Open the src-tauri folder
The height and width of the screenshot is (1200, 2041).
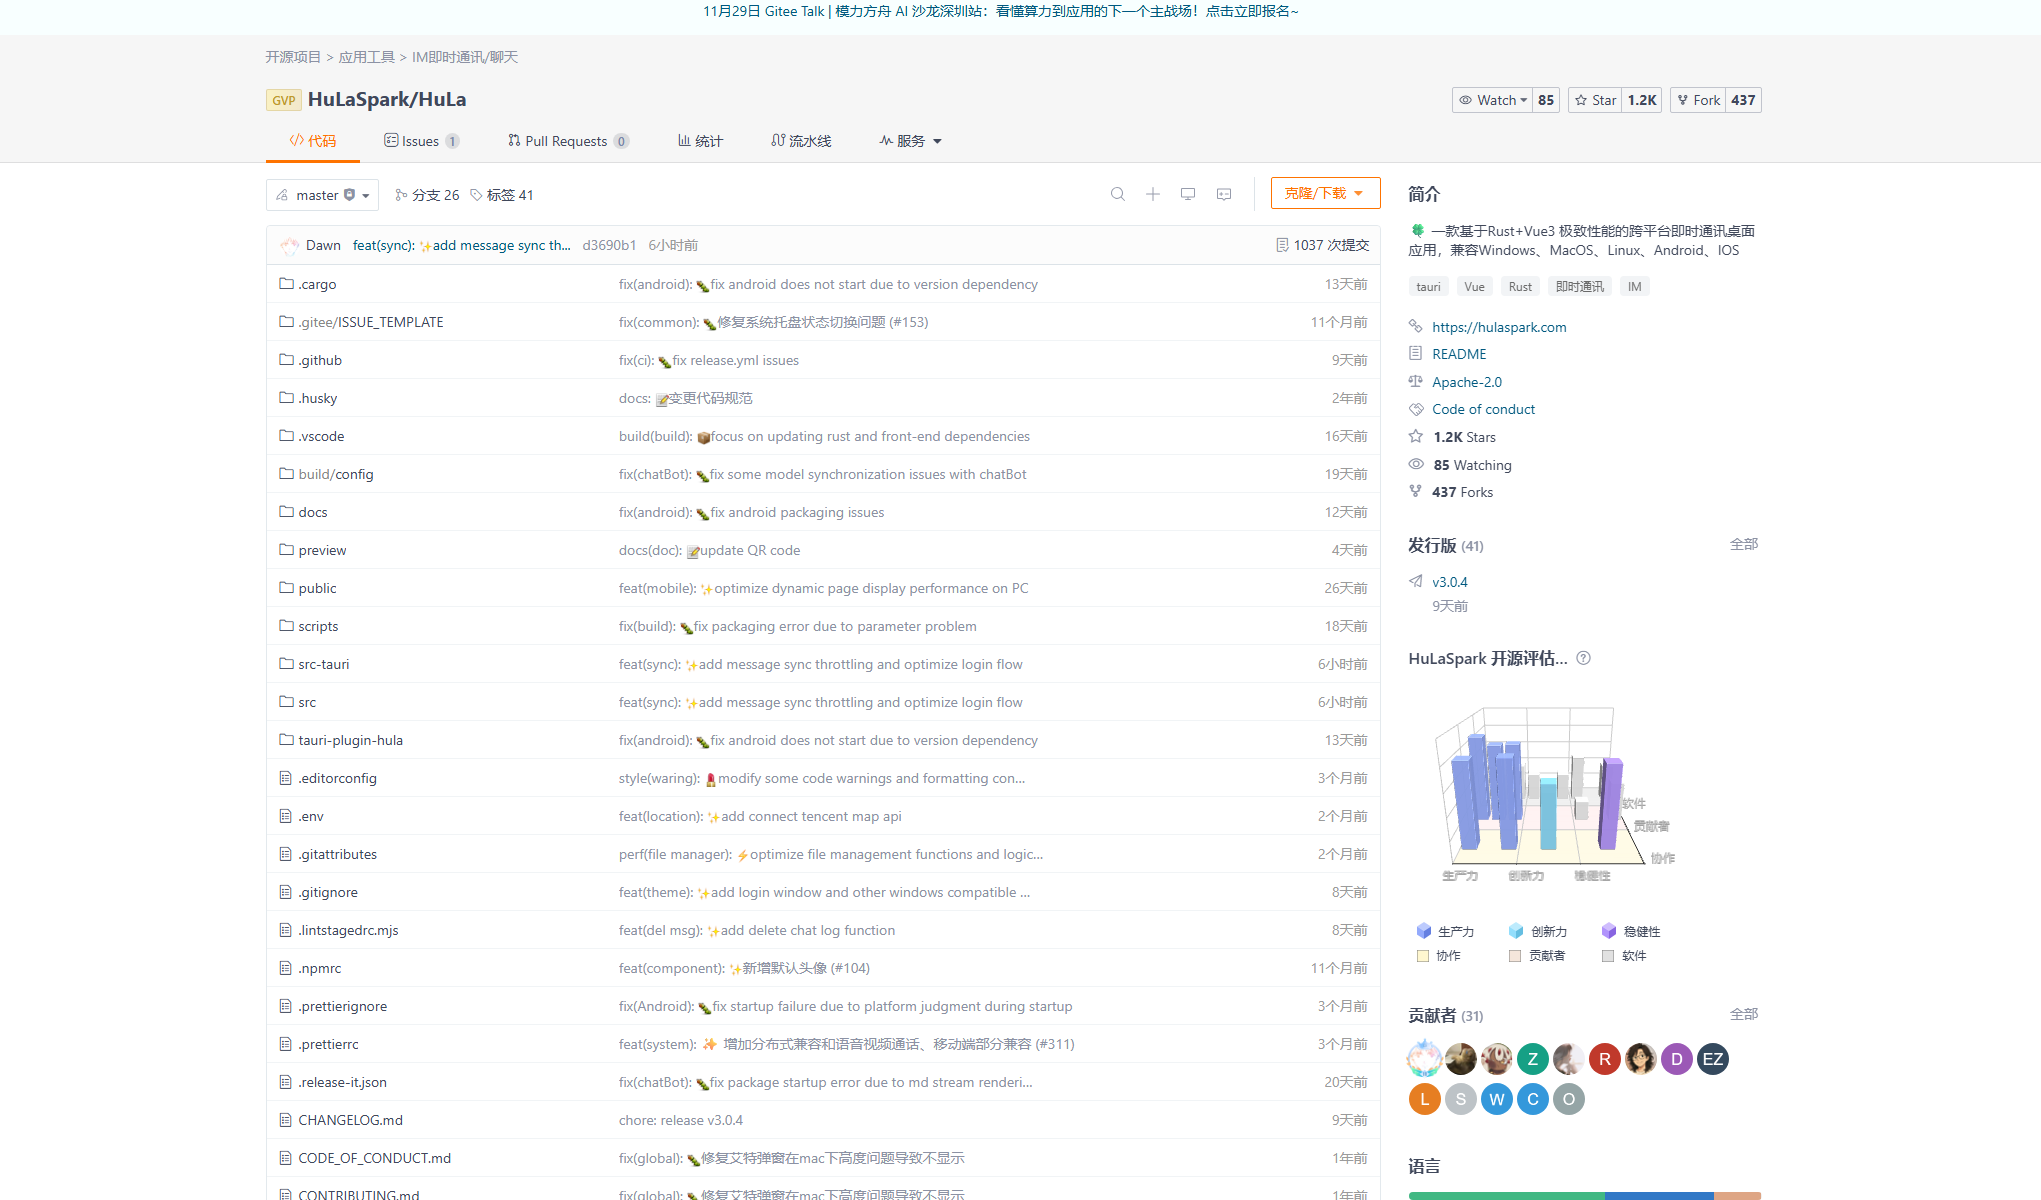click(323, 664)
